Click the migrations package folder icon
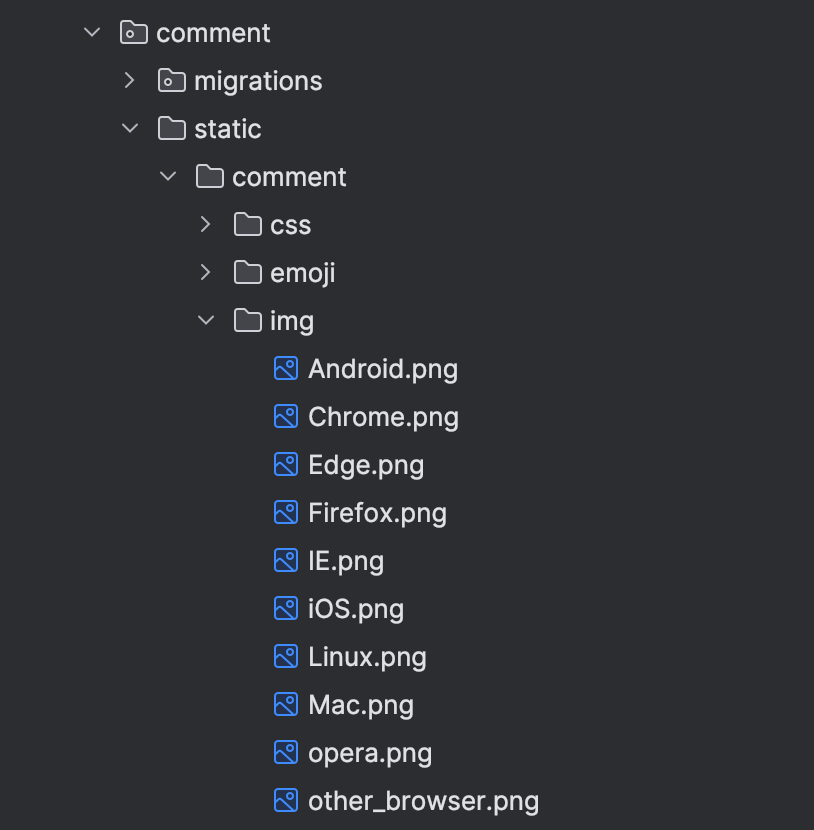 pyautogui.click(x=171, y=80)
